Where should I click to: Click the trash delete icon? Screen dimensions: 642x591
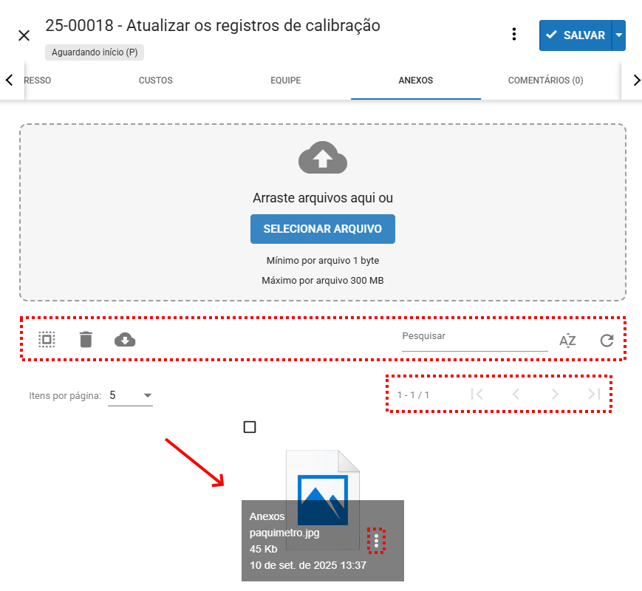[x=86, y=340]
